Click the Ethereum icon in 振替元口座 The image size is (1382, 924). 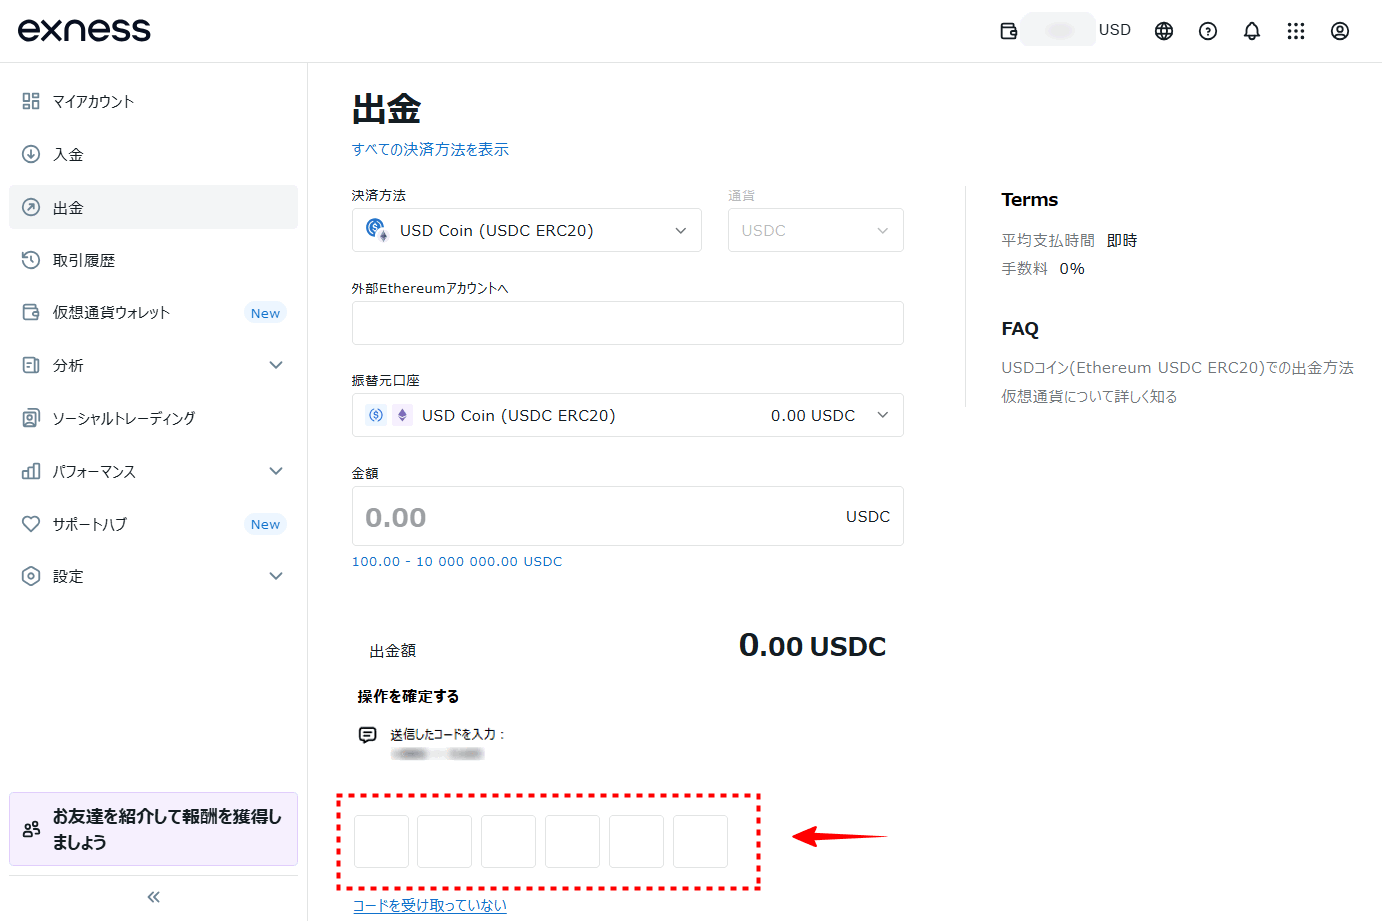coord(402,415)
